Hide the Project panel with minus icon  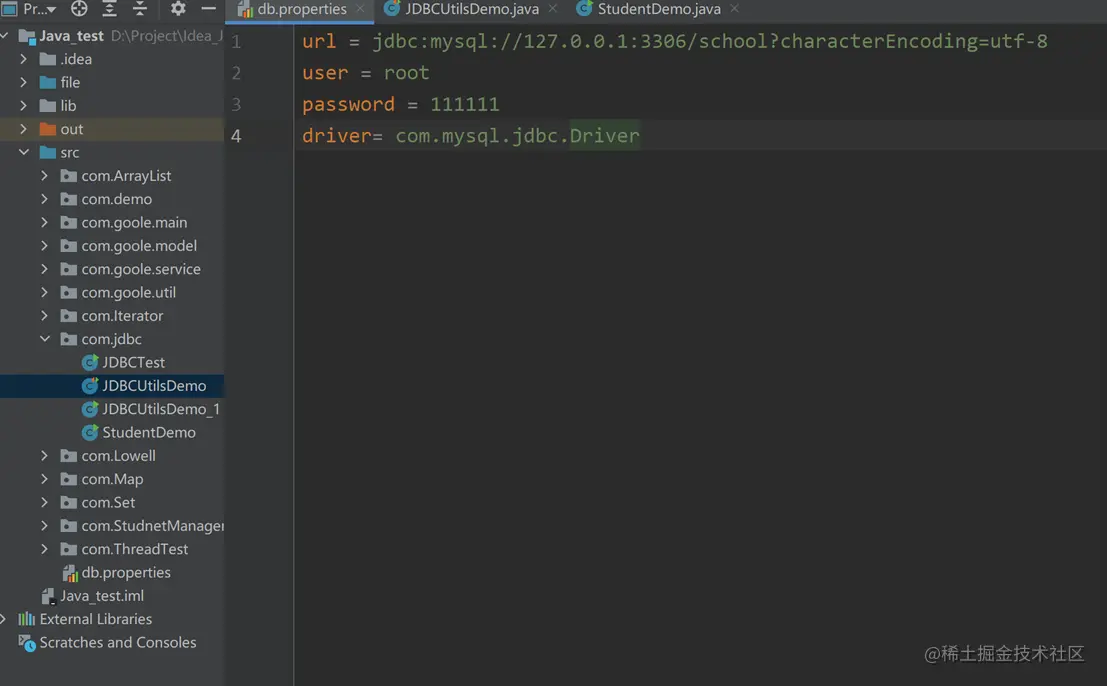[208, 9]
